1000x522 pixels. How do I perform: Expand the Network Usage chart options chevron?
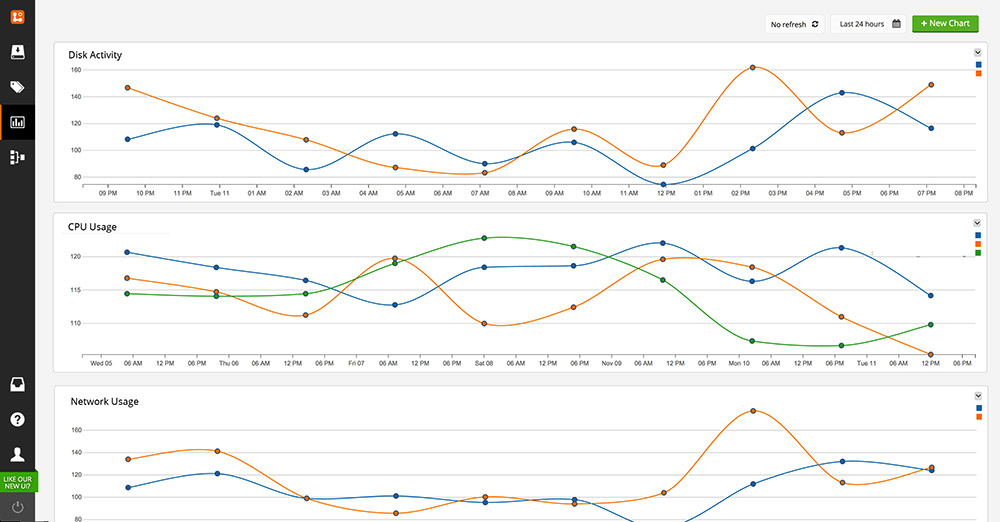tap(977, 397)
